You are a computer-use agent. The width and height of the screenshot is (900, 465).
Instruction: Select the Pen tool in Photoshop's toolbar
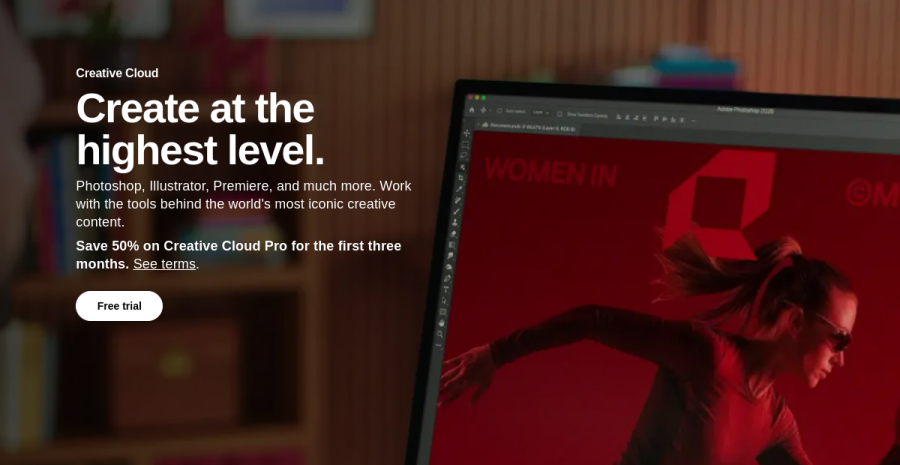coord(447,278)
